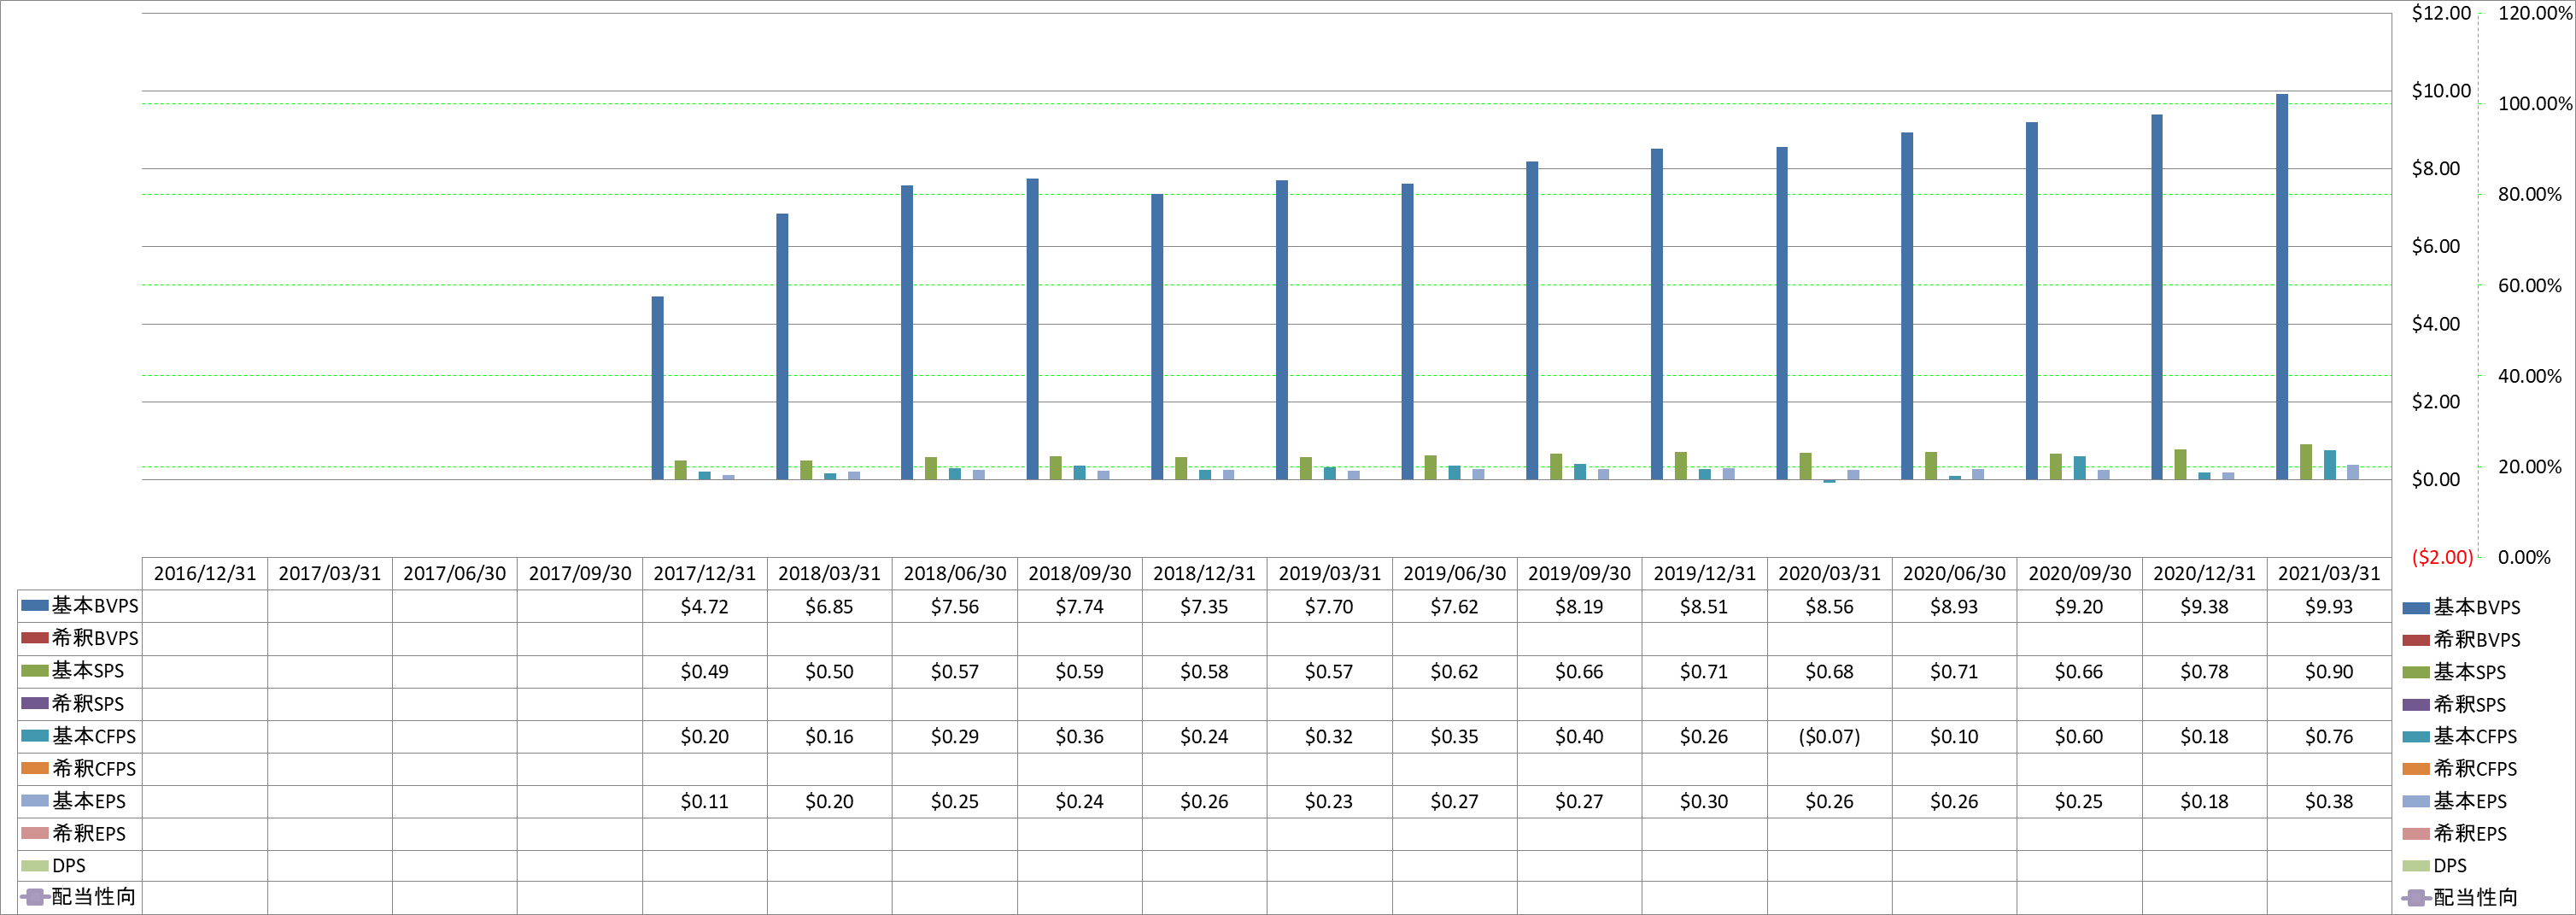Viewport: 2576px width, 915px height.
Task: Click the 基本SPS entry in the right legend
Action: point(2454,672)
